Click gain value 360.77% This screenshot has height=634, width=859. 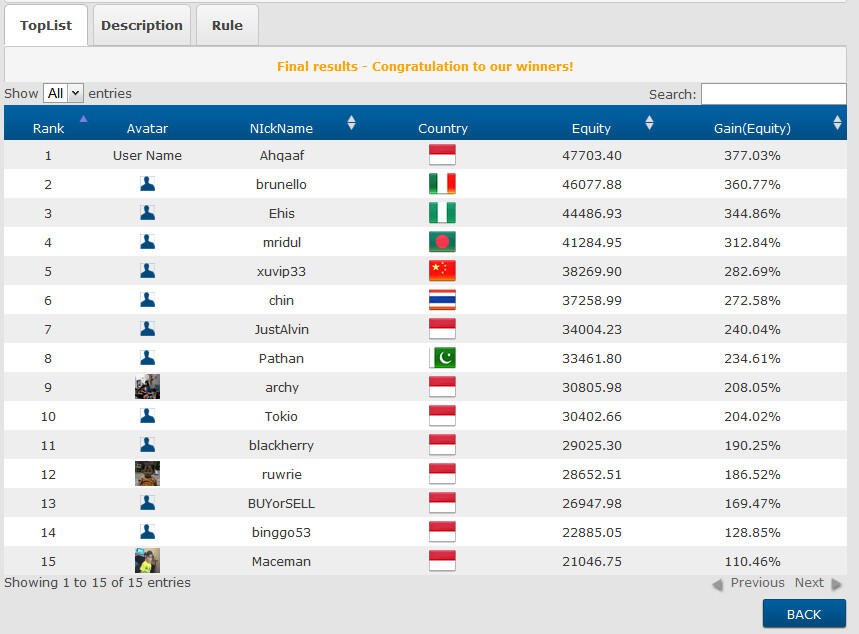click(752, 185)
